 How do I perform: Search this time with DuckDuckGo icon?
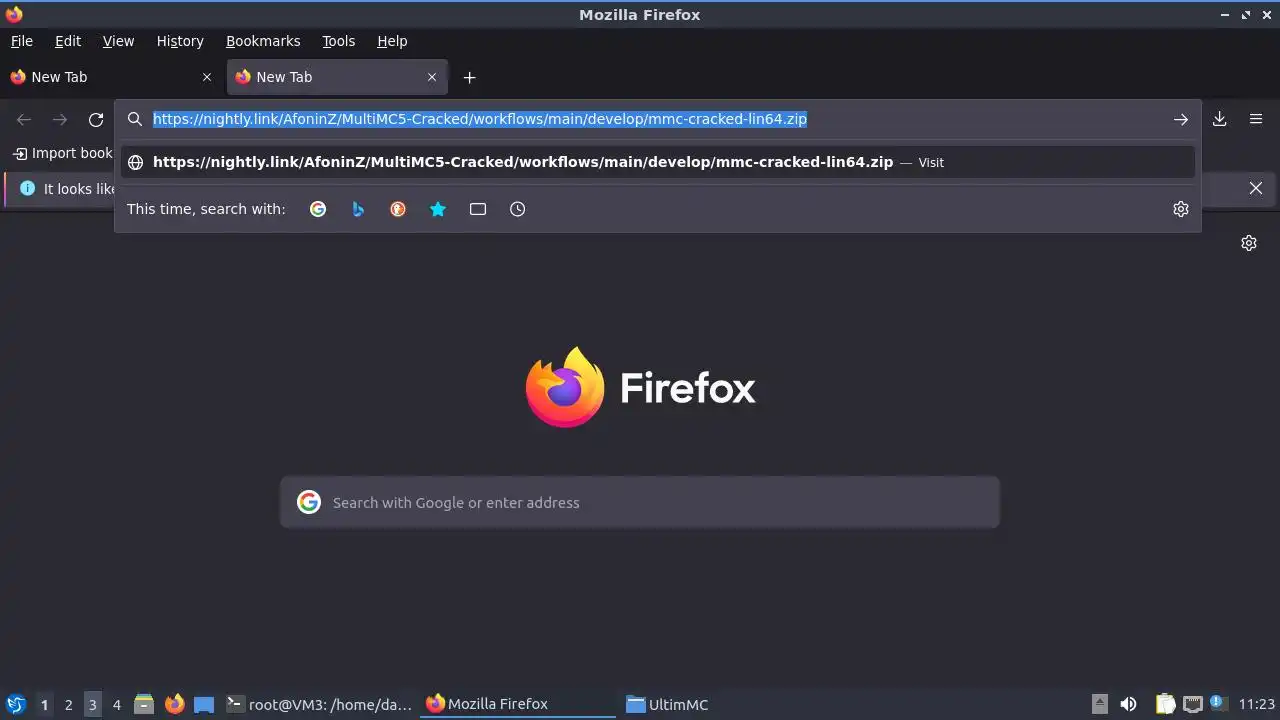pyautogui.click(x=398, y=209)
